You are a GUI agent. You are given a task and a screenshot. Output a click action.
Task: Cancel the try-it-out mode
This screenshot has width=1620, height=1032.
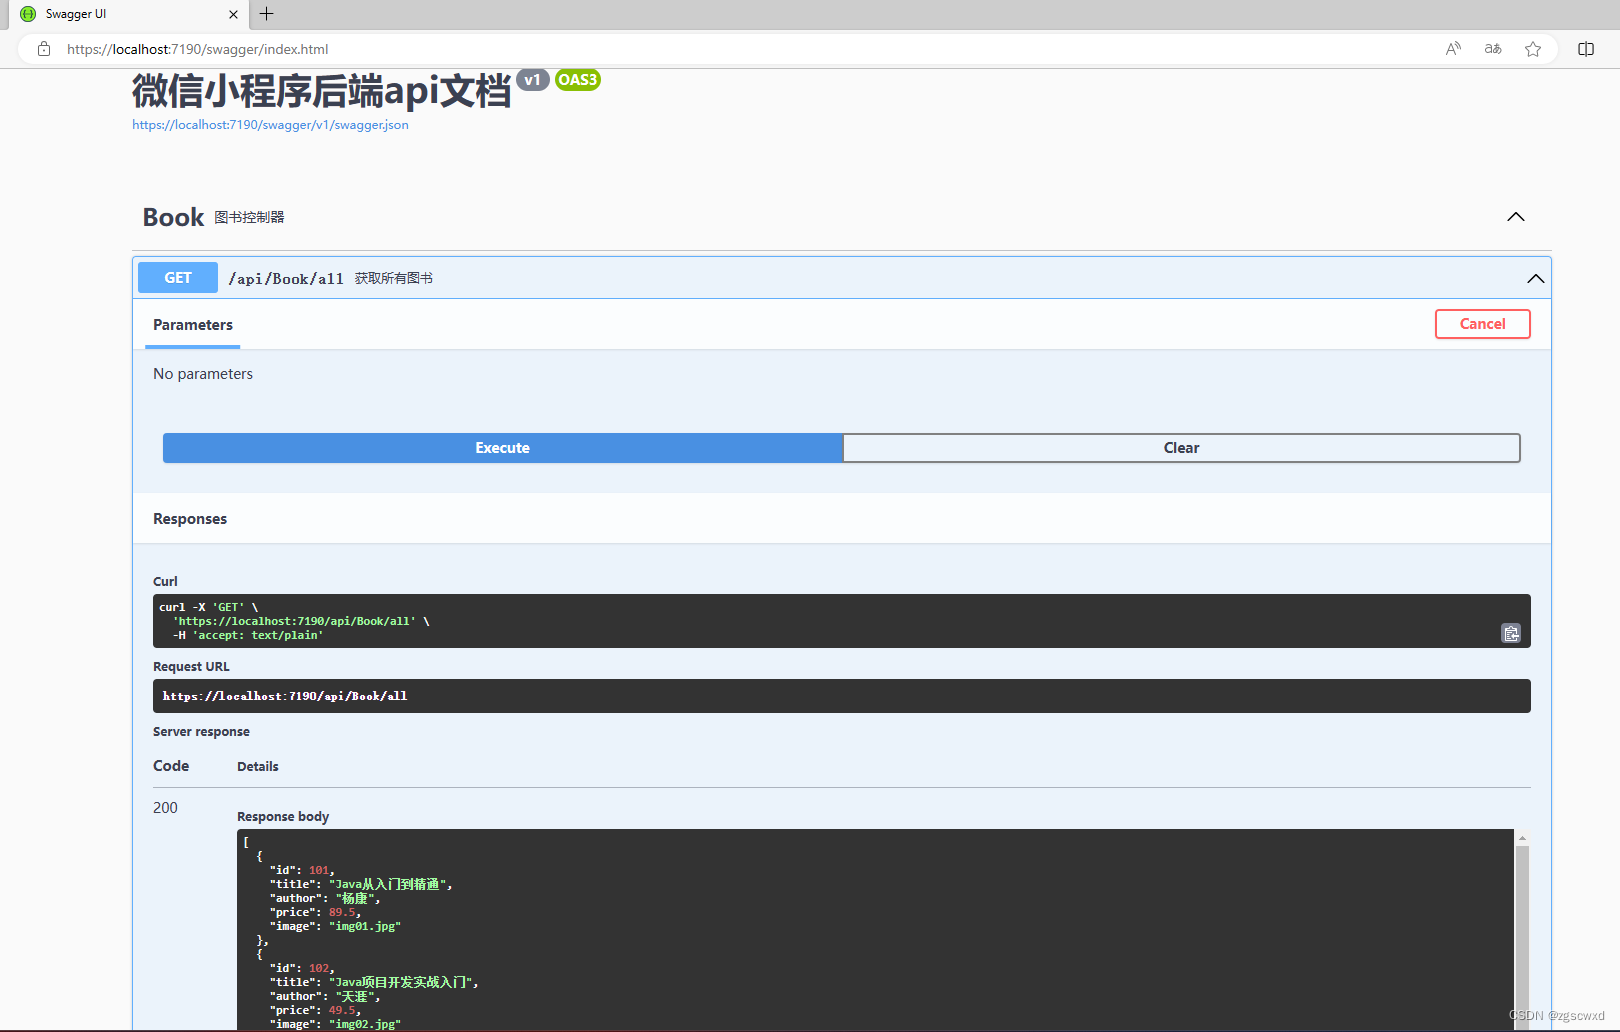1482,323
